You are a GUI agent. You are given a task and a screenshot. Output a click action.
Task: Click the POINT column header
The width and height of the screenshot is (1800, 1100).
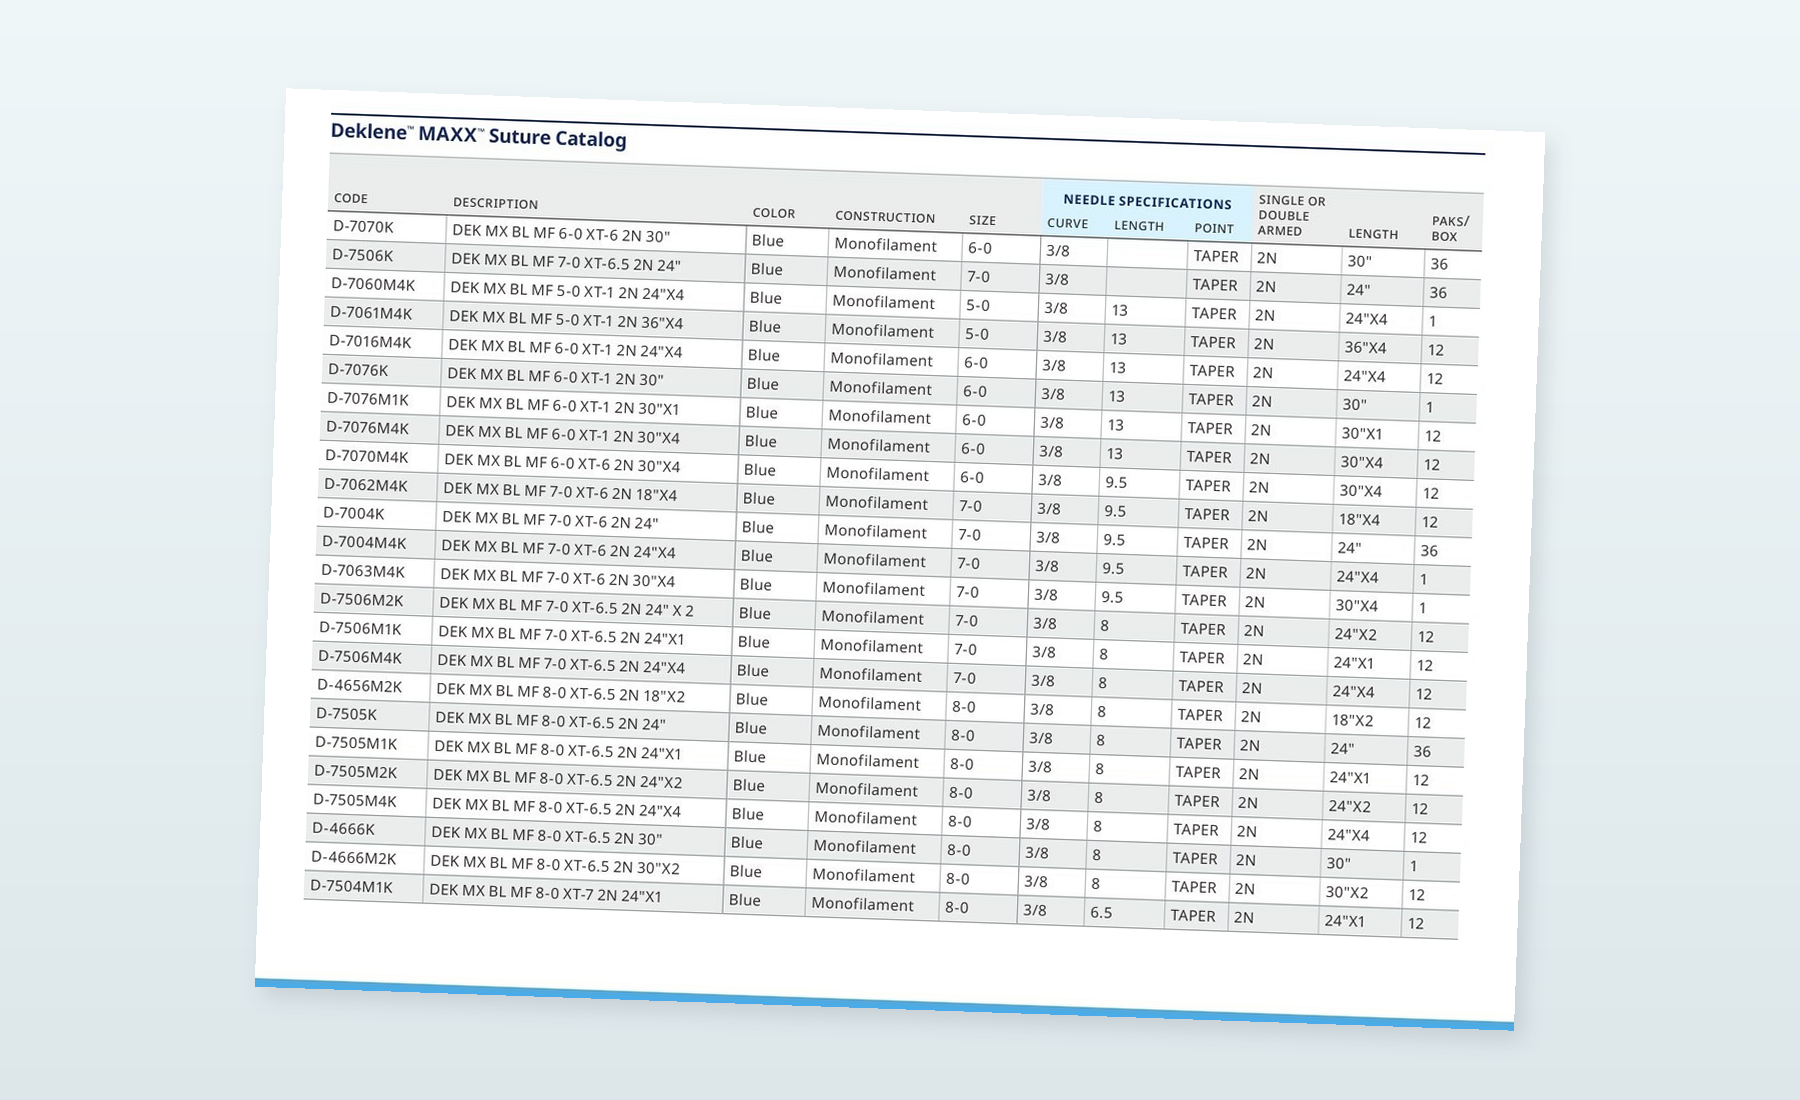[x=1214, y=228]
